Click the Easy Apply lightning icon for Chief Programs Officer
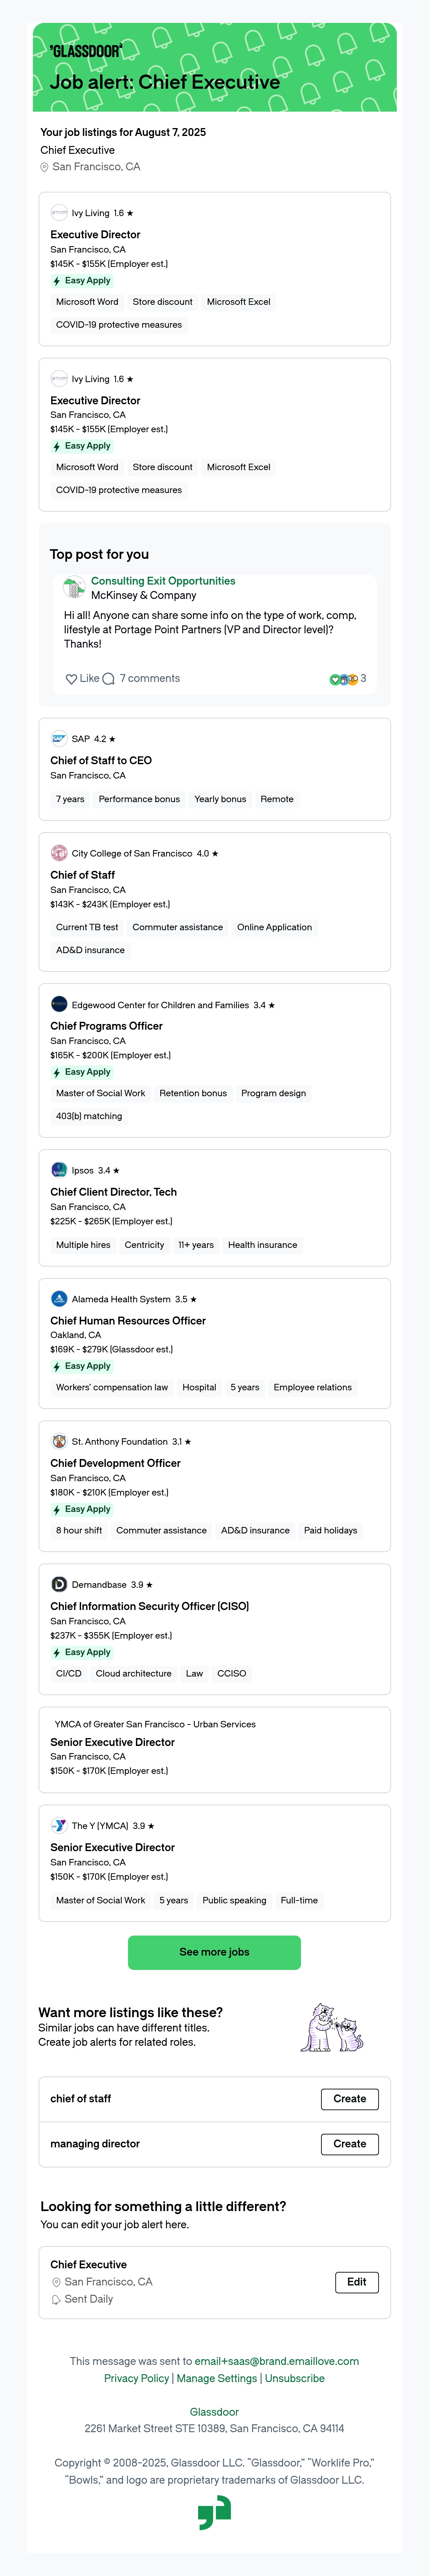 click(x=57, y=1073)
